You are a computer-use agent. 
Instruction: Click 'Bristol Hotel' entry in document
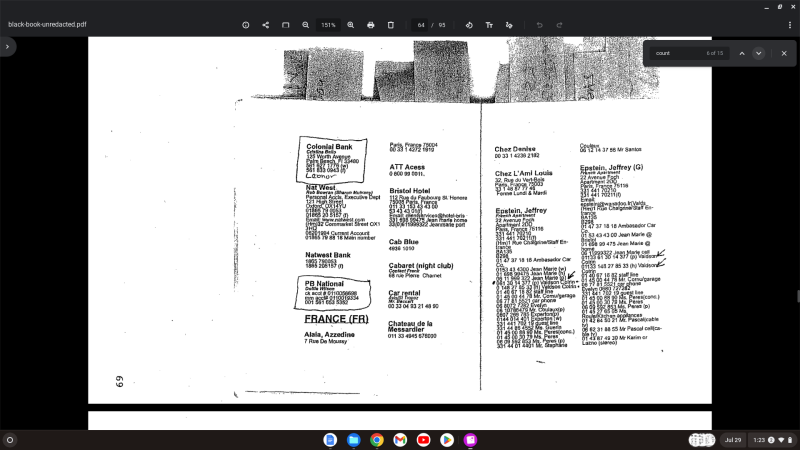pyautogui.click(x=410, y=191)
